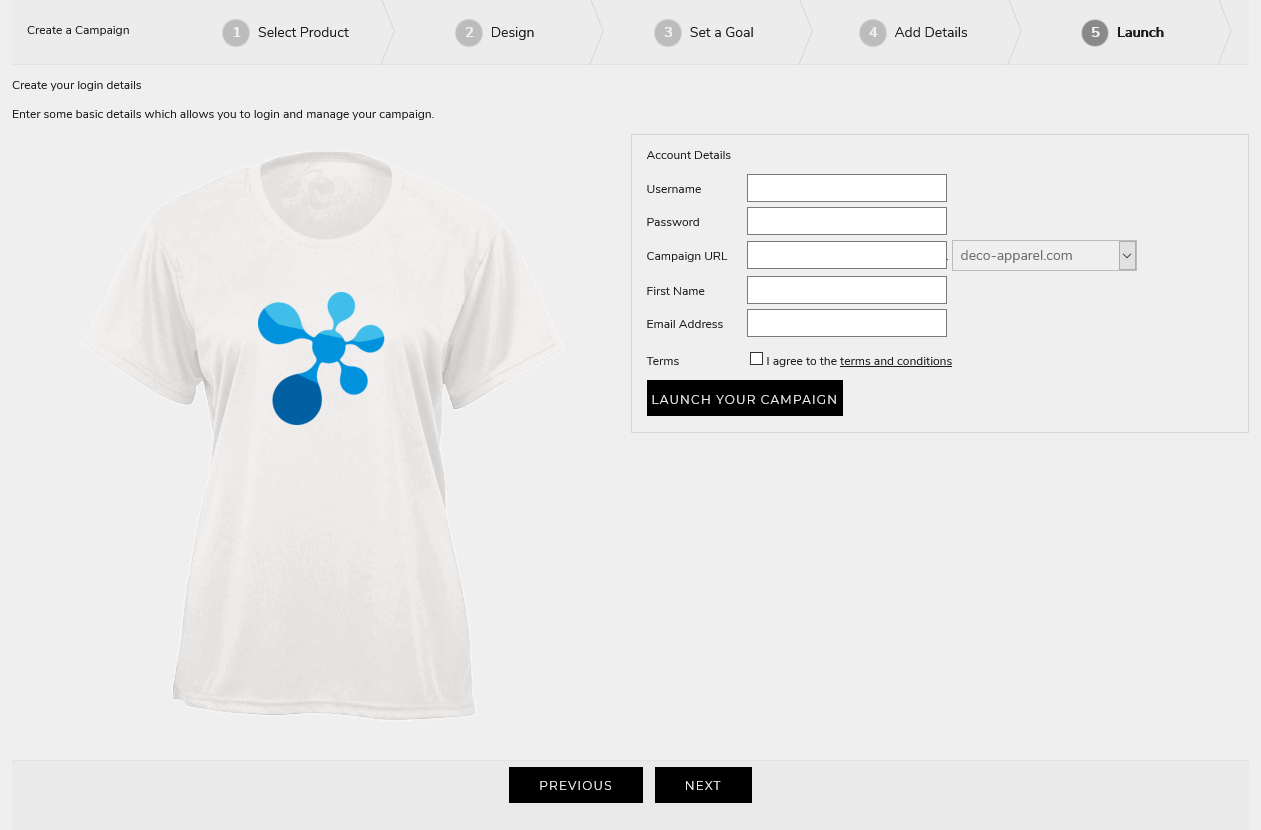The height and width of the screenshot is (830, 1261).
Task: Click the domain dropdown arrow button
Action: (1127, 255)
